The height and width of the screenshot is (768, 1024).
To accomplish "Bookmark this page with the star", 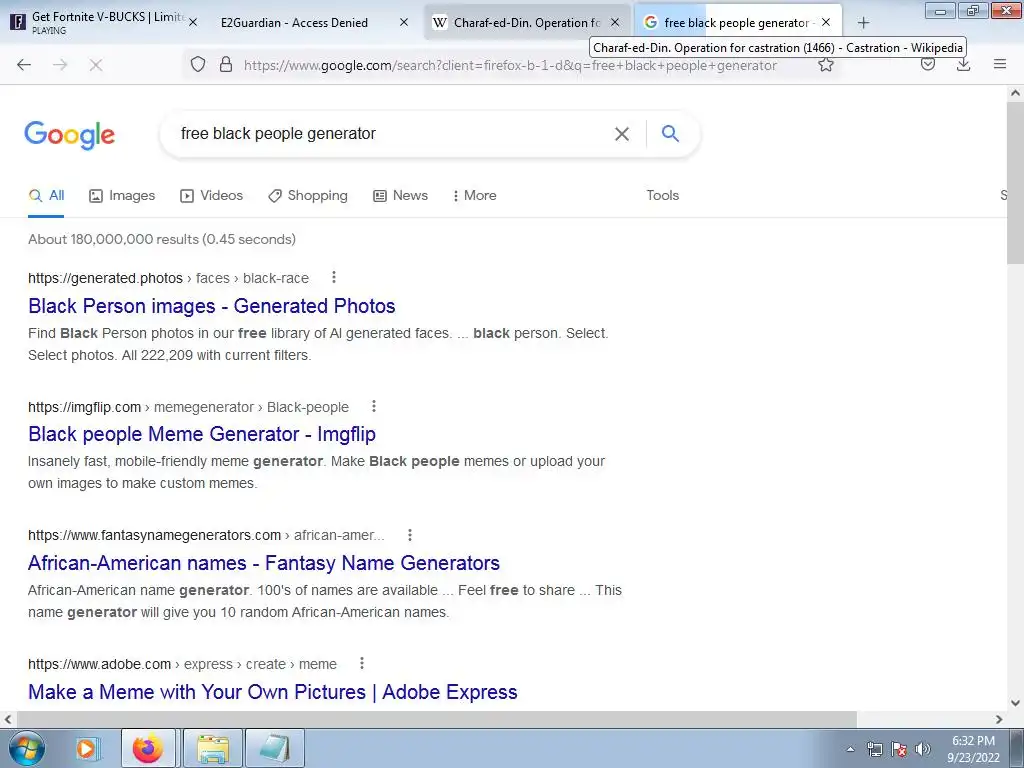I will pos(826,65).
